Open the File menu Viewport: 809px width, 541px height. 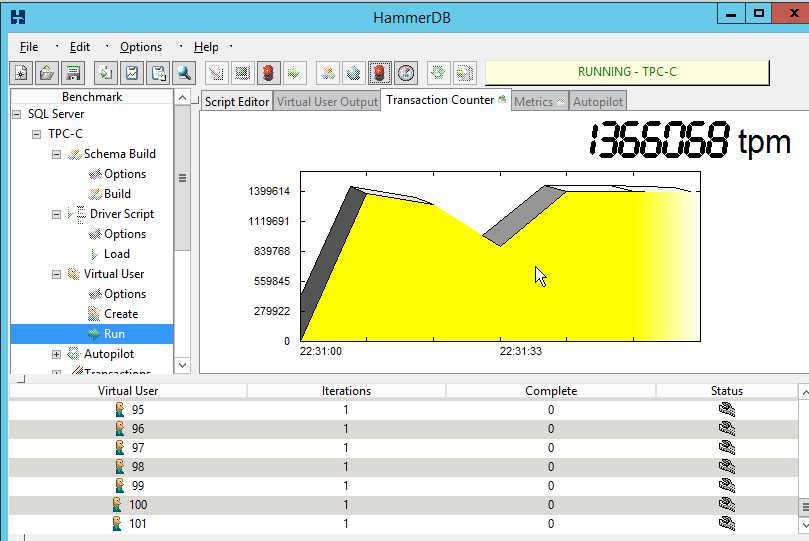[x=29, y=47]
